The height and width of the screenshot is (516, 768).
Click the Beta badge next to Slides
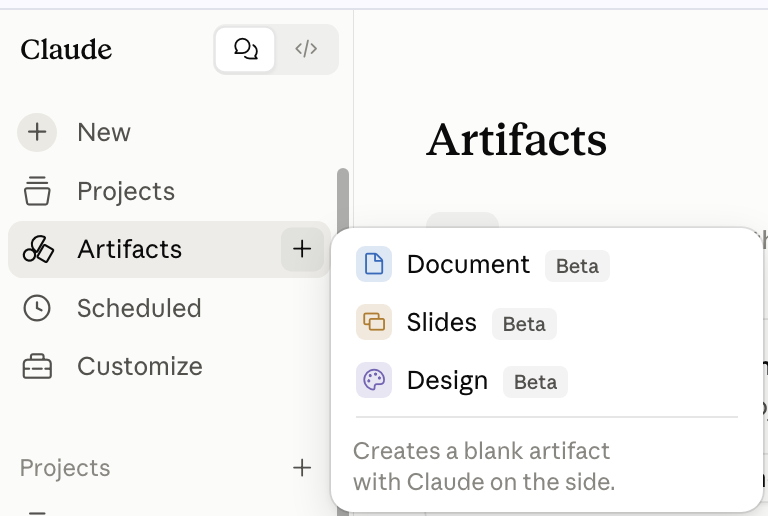point(524,324)
